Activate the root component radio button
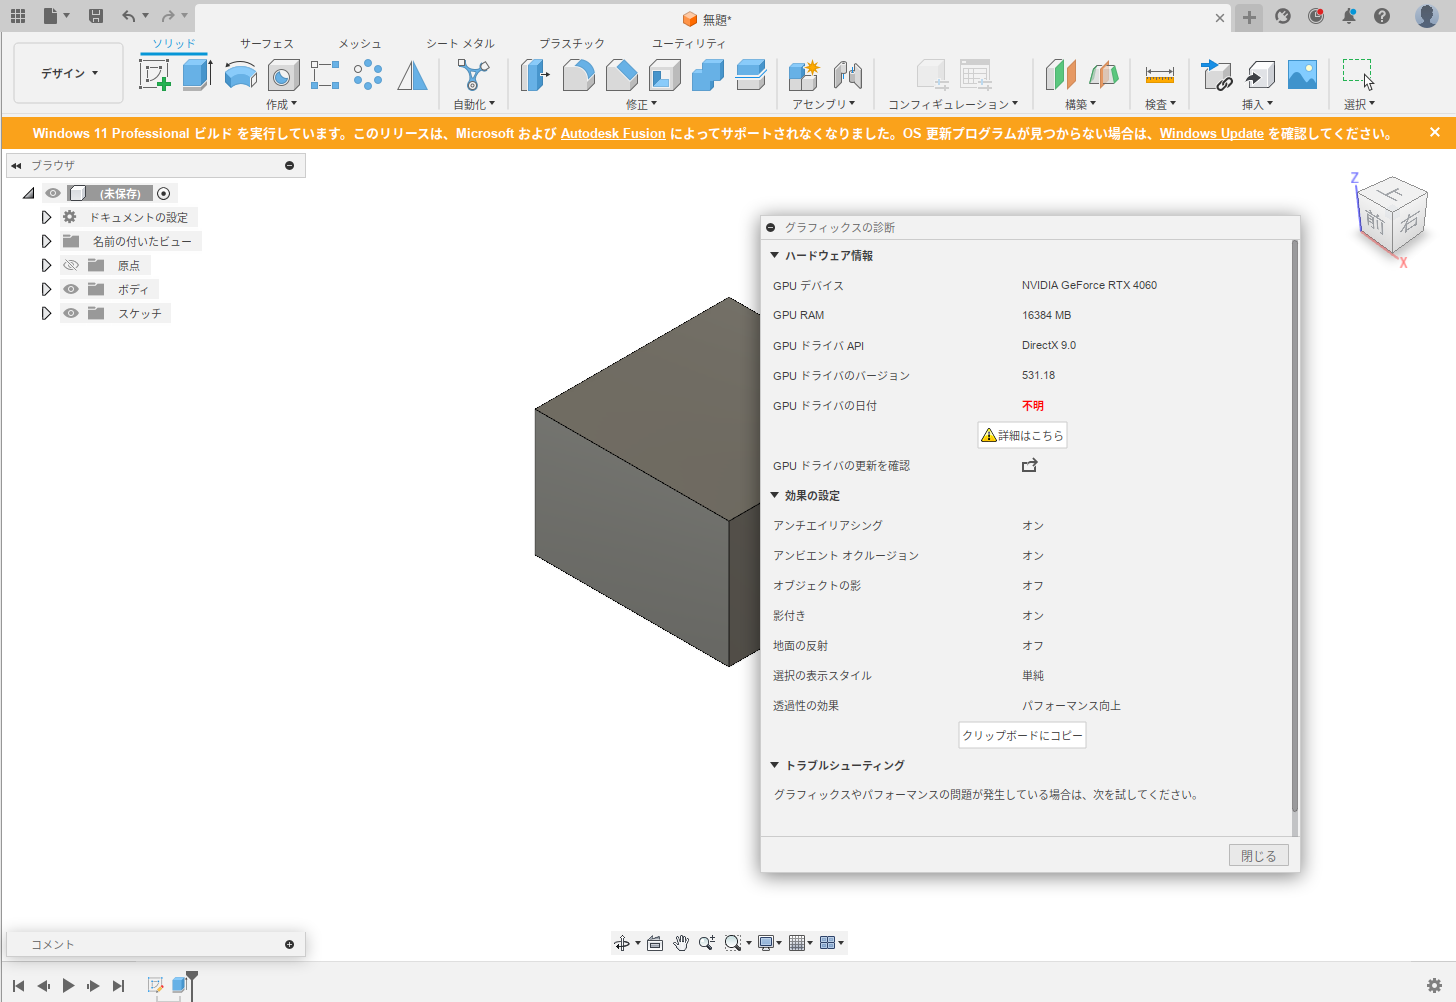This screenshot has height=1002, width=1456. (164, 193)
